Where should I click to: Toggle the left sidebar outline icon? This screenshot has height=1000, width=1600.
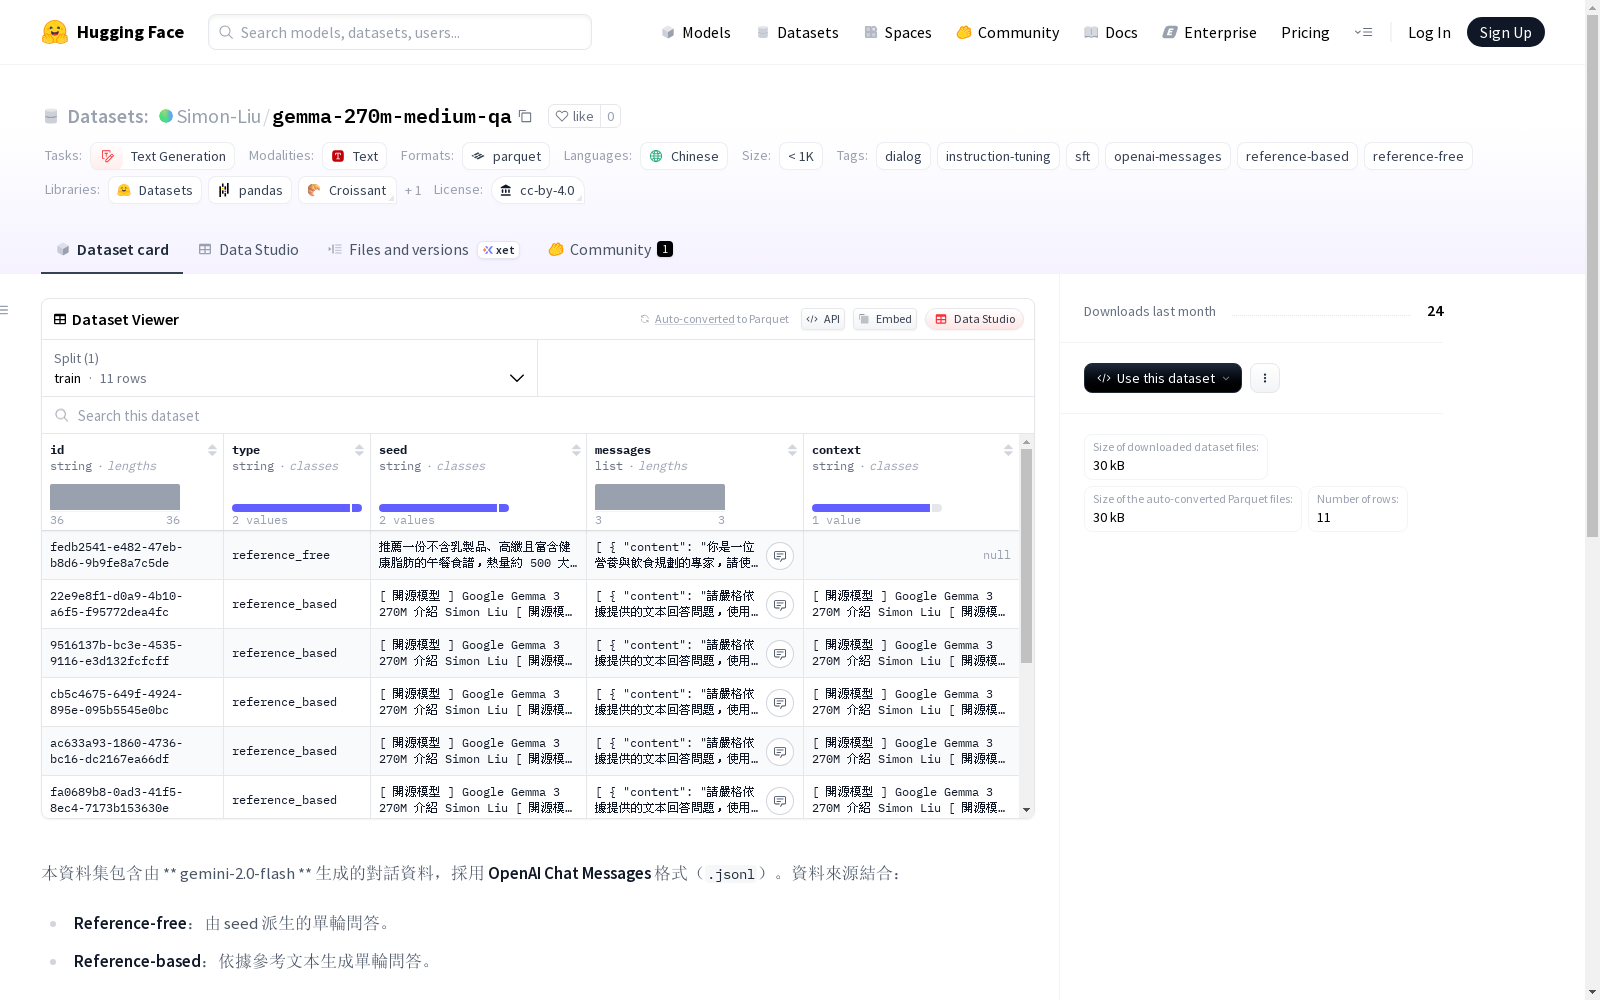click(x=5, y=310)
